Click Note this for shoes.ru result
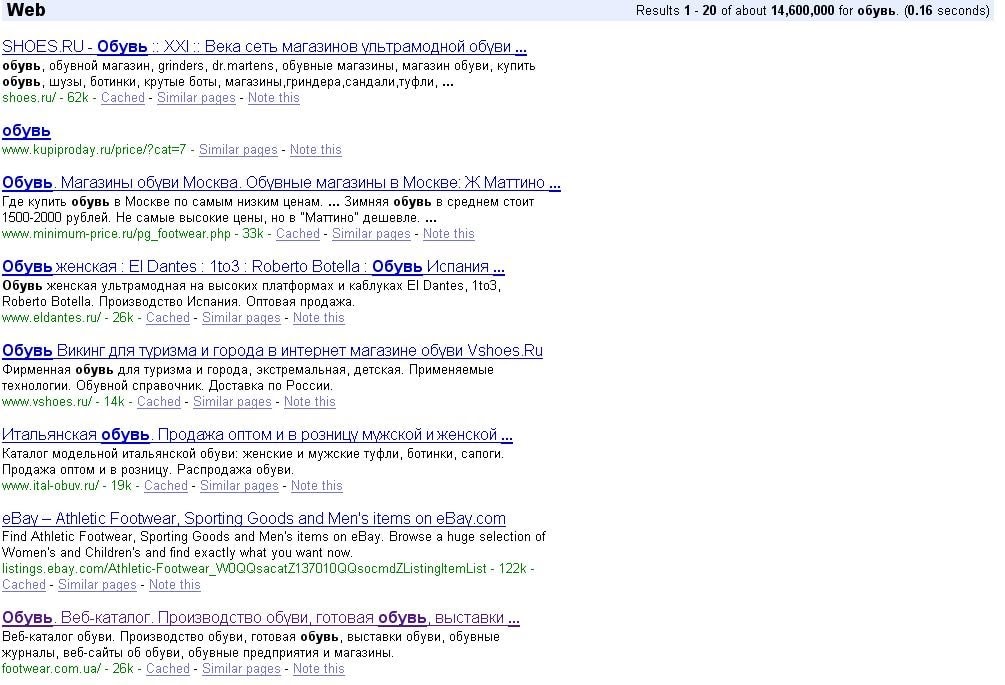The image size is (1005, 685). click(x=274, y=97)
